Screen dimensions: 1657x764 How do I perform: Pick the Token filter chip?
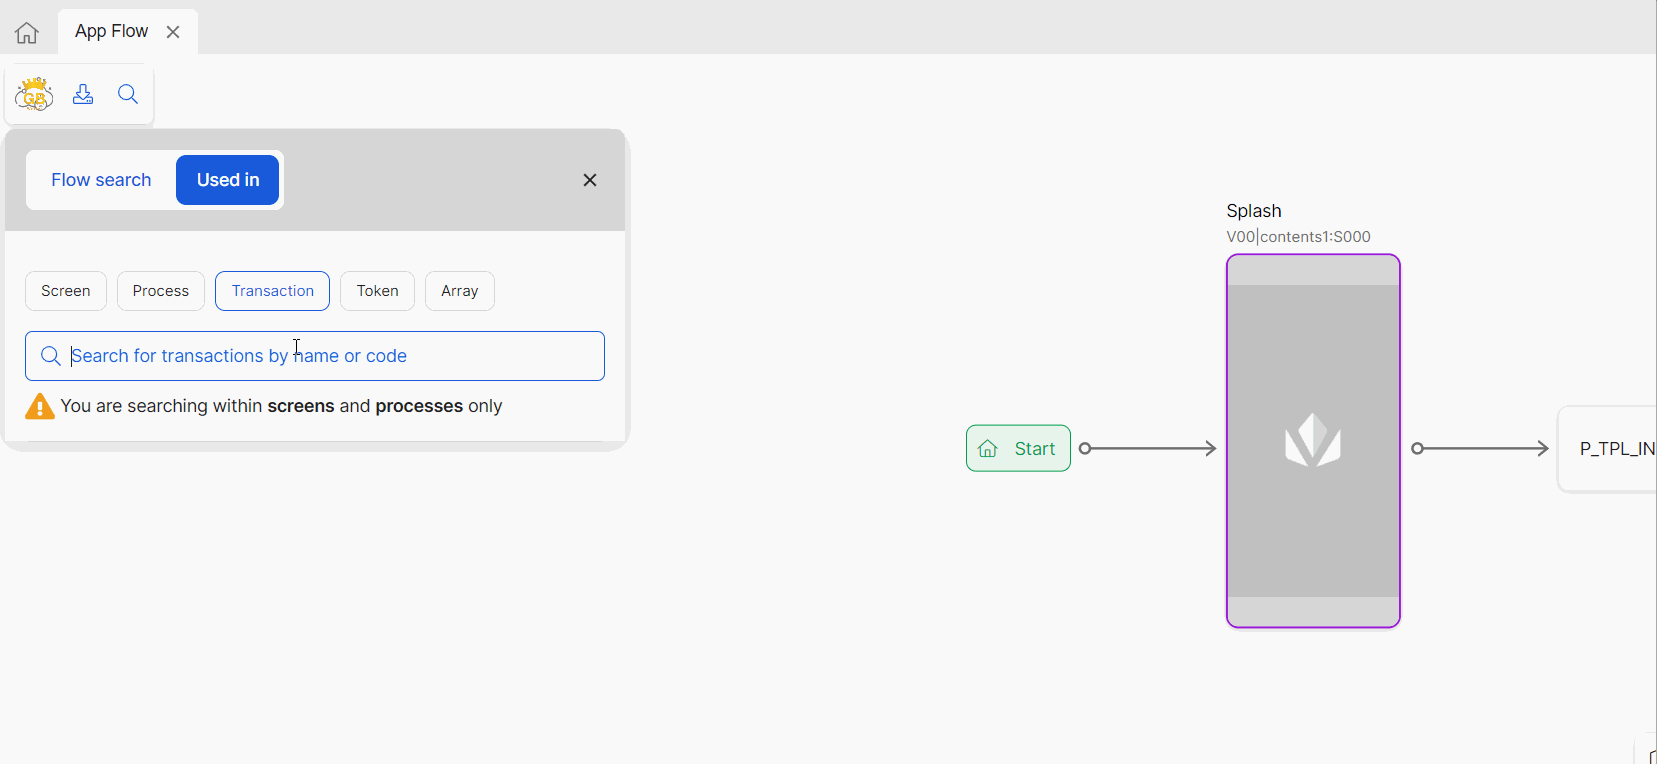[377, 291]
